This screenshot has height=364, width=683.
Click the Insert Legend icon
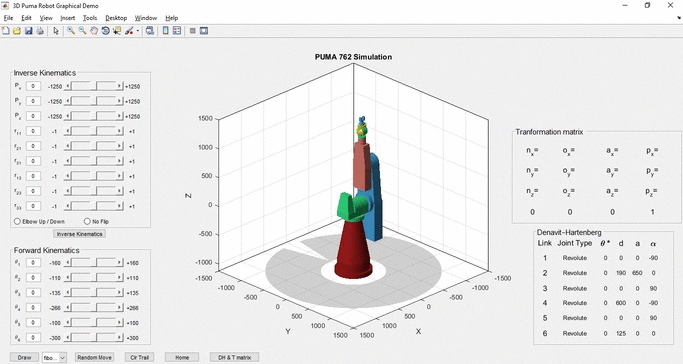tap(177, 31)
